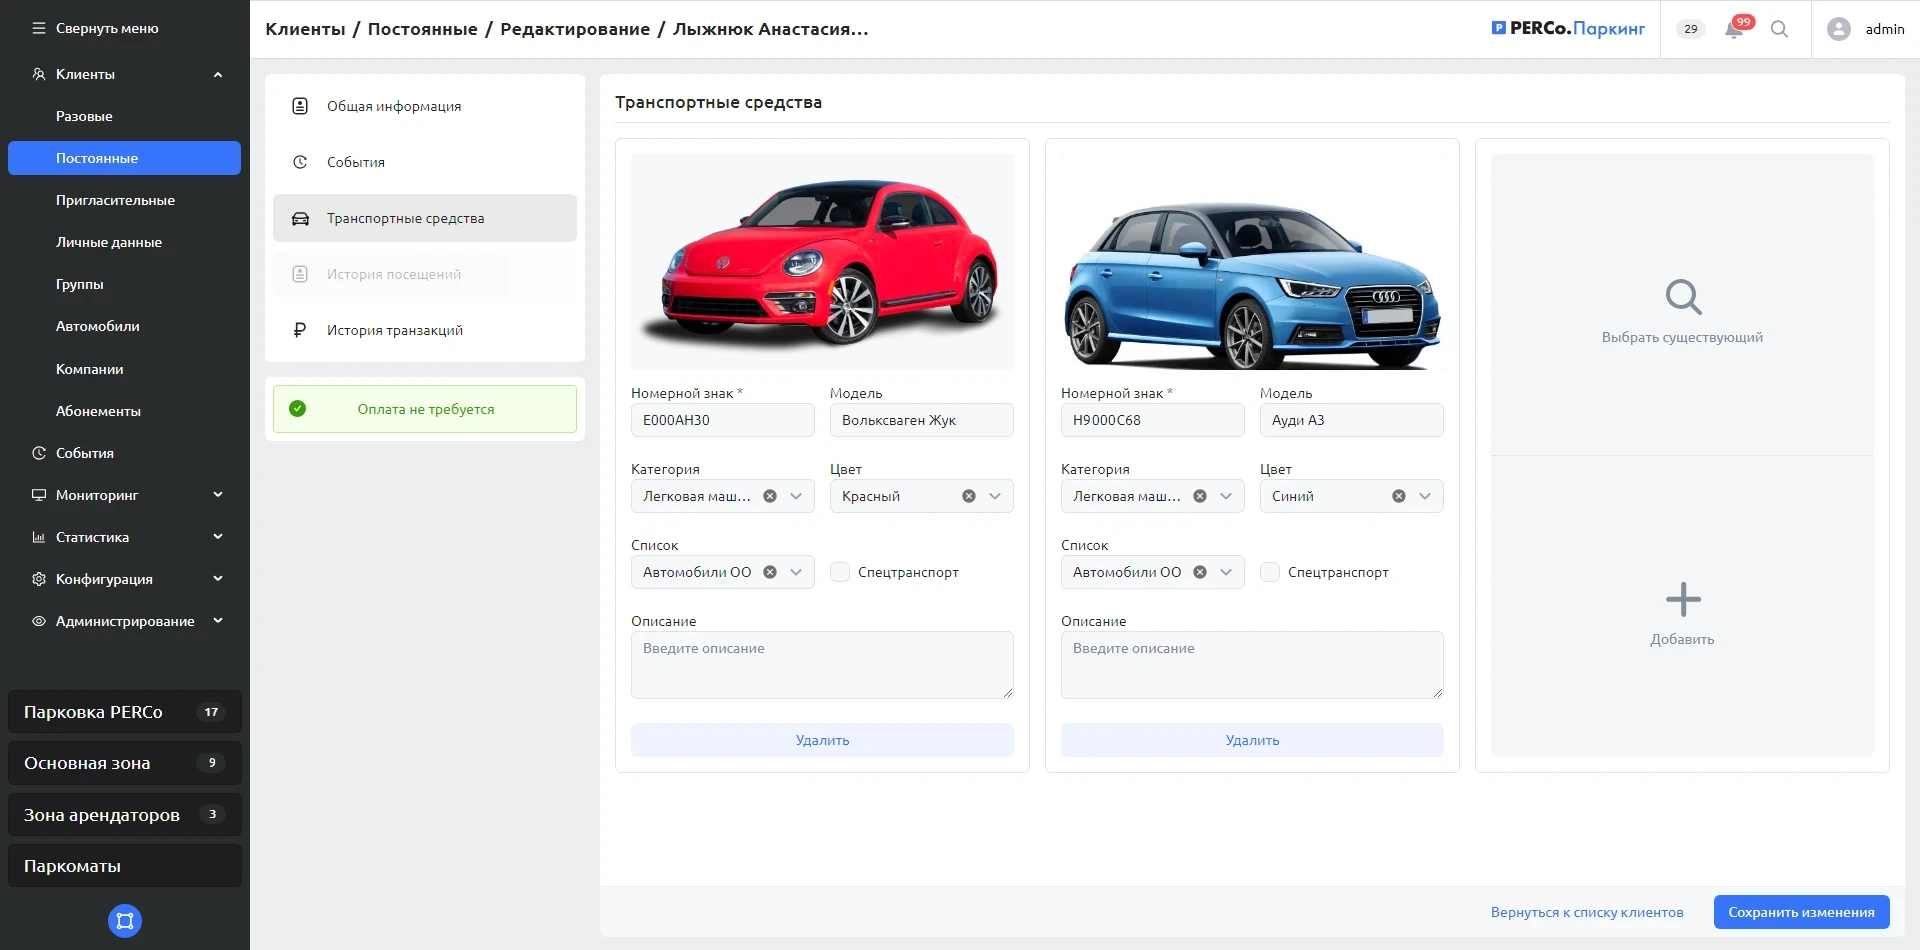
Task: Go to Автомобили in the sidebar
Action: point(98,326)
